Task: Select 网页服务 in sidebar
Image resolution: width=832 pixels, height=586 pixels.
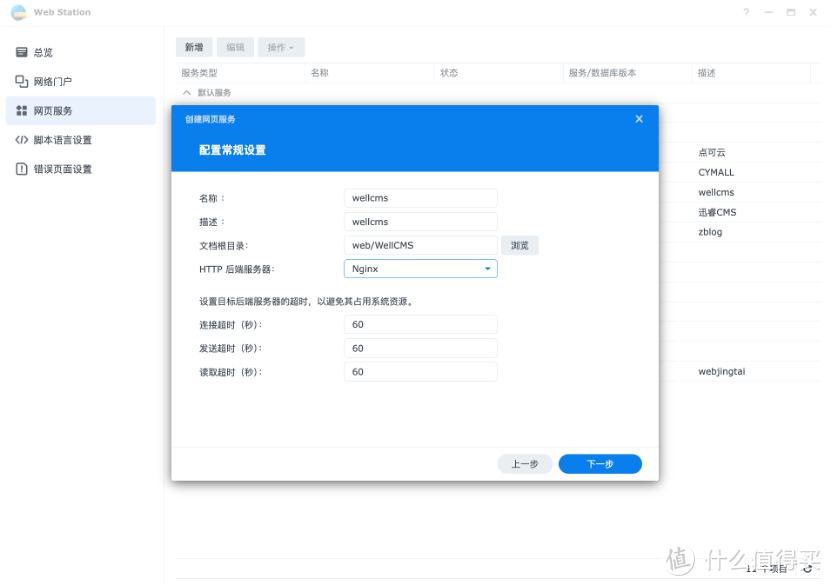Action: [81, 110]
